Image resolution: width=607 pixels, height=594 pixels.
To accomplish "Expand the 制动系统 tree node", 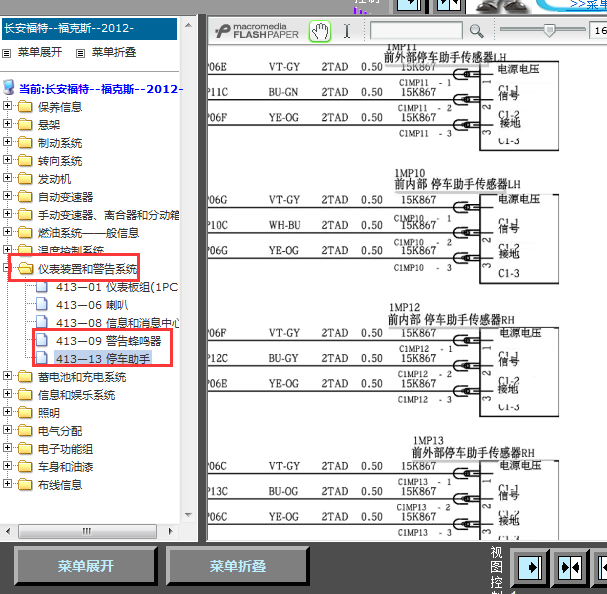I will (x=7, y=142).
